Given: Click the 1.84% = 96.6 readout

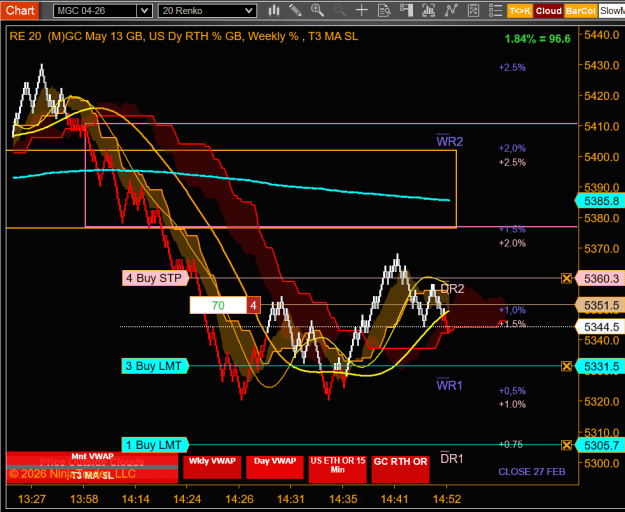Looking at the screenshot, I should coord(537,39).
